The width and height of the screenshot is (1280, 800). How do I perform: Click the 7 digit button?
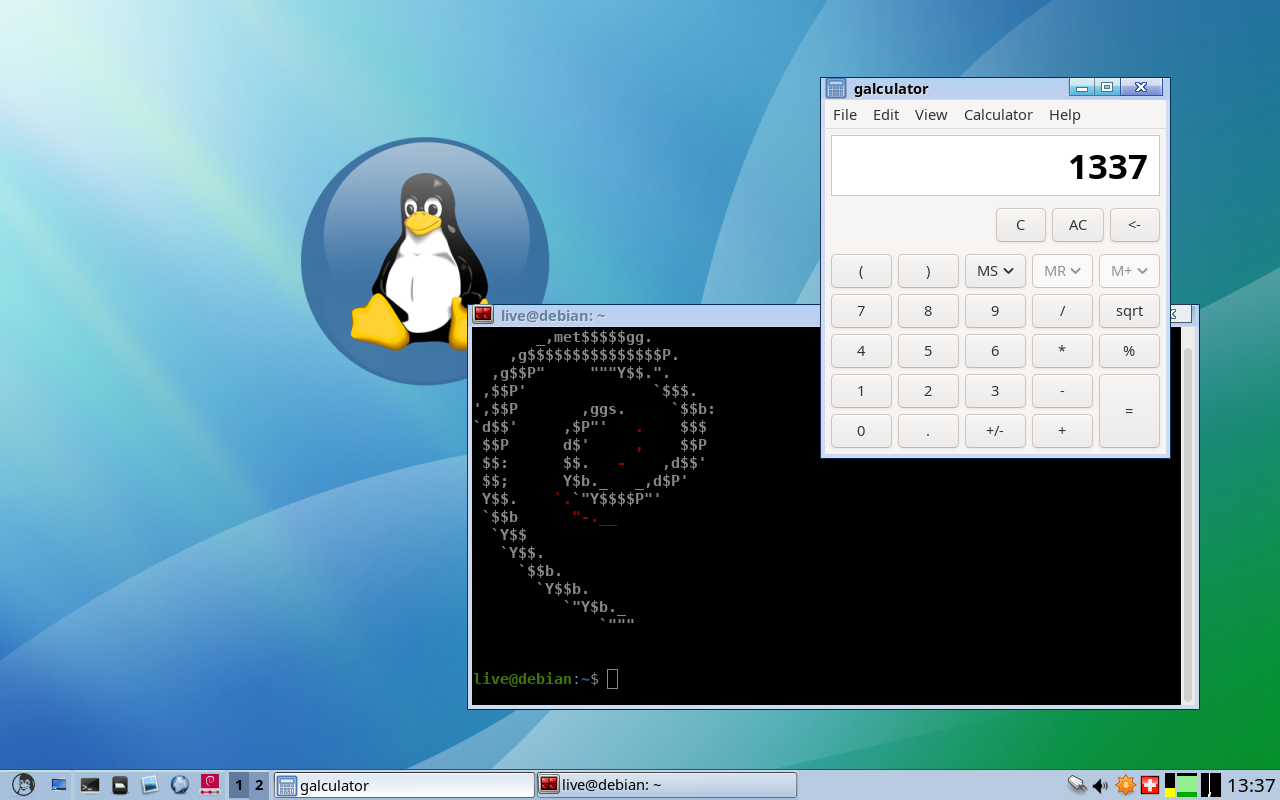click(x=861, y=311)
